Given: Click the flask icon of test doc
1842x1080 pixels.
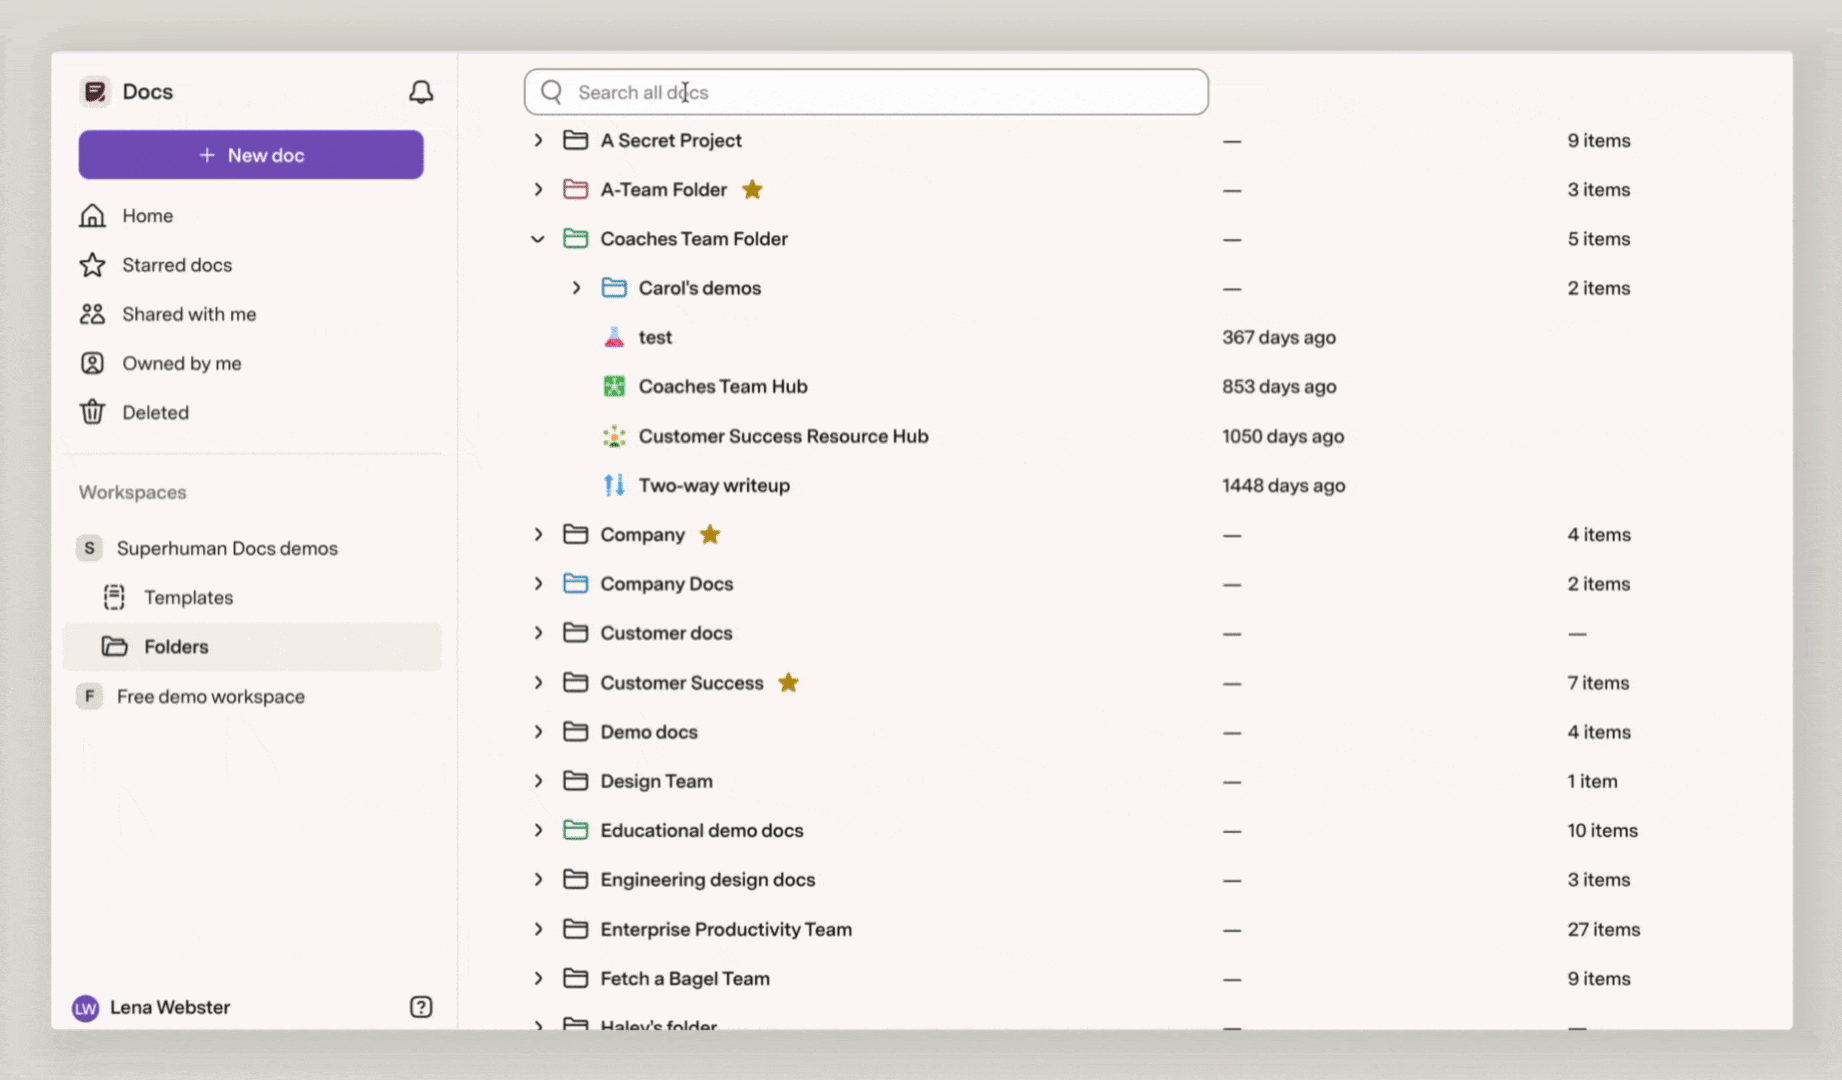Looking at the screenshot, I should (614, 337).
